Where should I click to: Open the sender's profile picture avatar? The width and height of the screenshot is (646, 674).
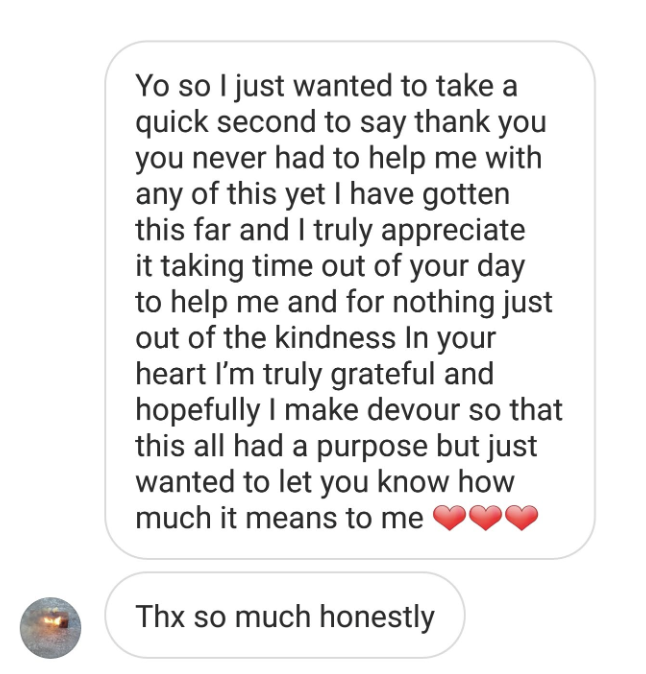click(50, 628)
